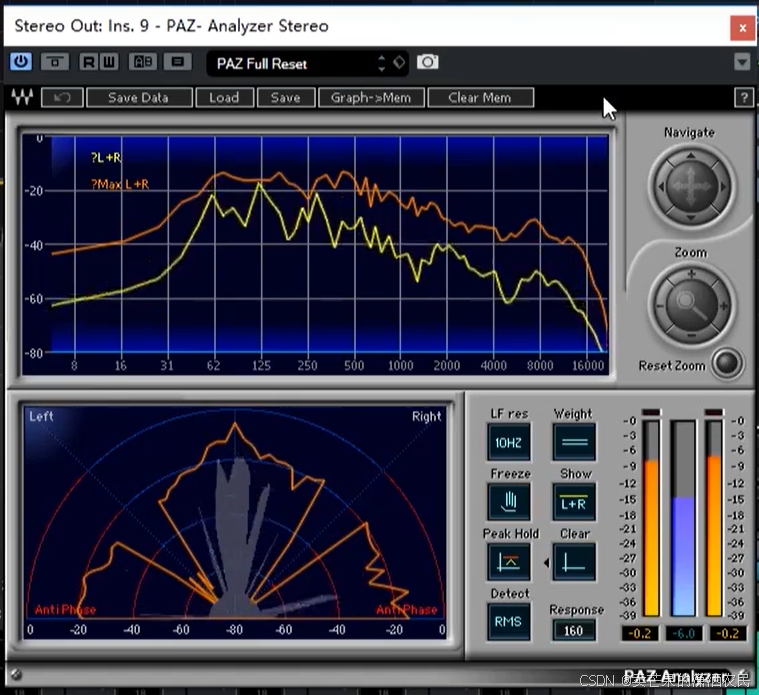
Task: Click the Navigate up arrow
Action: point(691,156)
